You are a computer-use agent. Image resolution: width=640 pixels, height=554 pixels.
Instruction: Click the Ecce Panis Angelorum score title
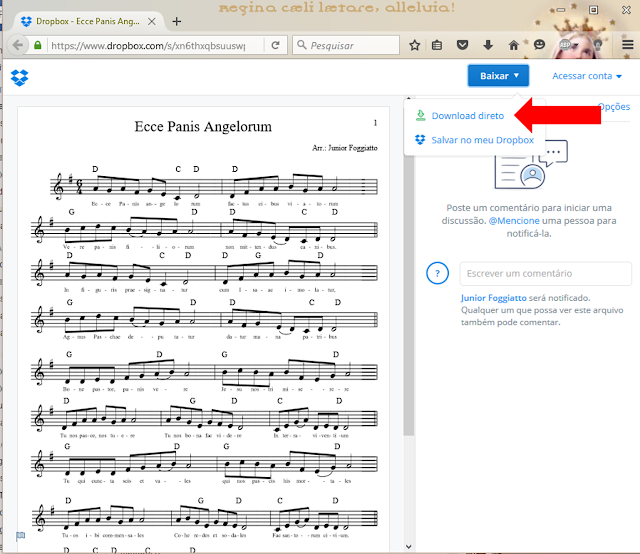click(203, 127)
